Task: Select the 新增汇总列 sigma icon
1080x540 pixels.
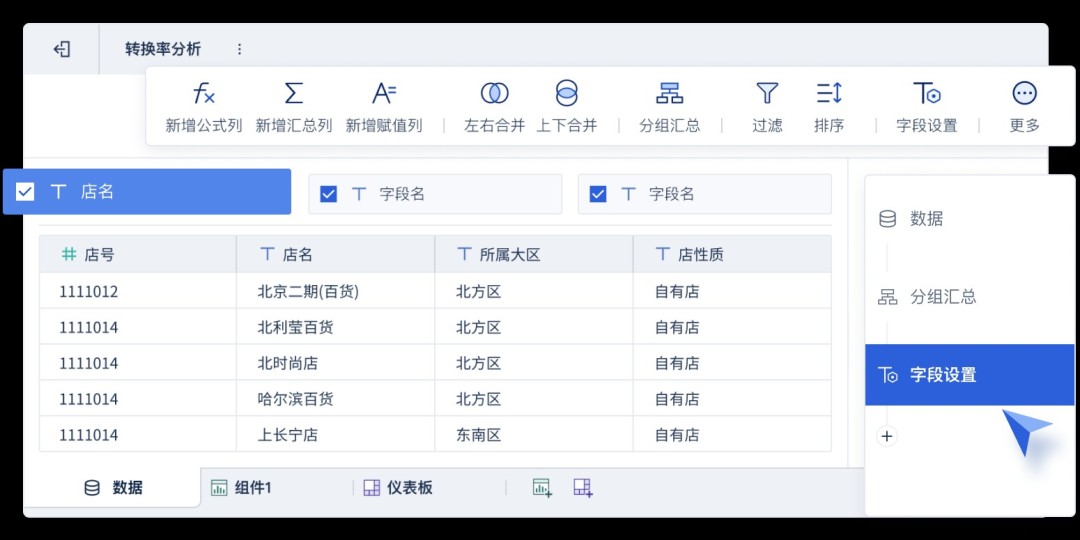Action: 294,94
